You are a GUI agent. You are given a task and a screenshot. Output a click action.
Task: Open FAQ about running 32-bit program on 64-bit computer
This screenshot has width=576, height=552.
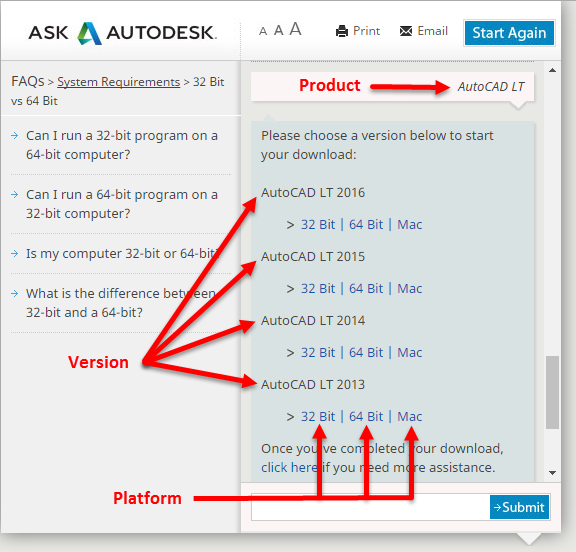coord(122,145)
